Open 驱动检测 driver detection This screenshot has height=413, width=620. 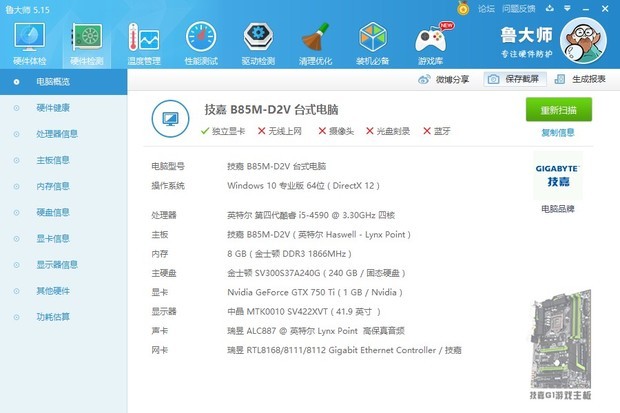(258, 44)
